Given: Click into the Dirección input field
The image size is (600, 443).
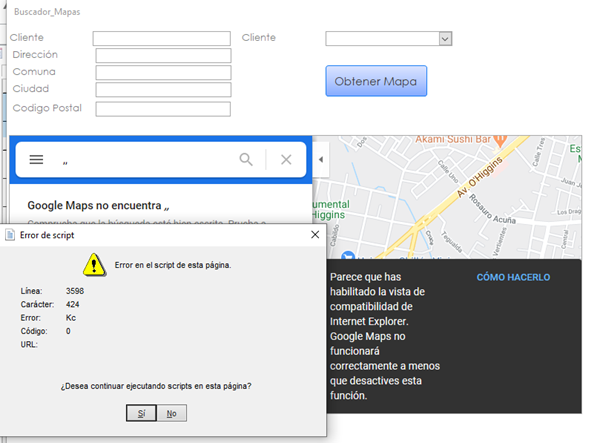Looking at the screenshot, I should 163,55.
